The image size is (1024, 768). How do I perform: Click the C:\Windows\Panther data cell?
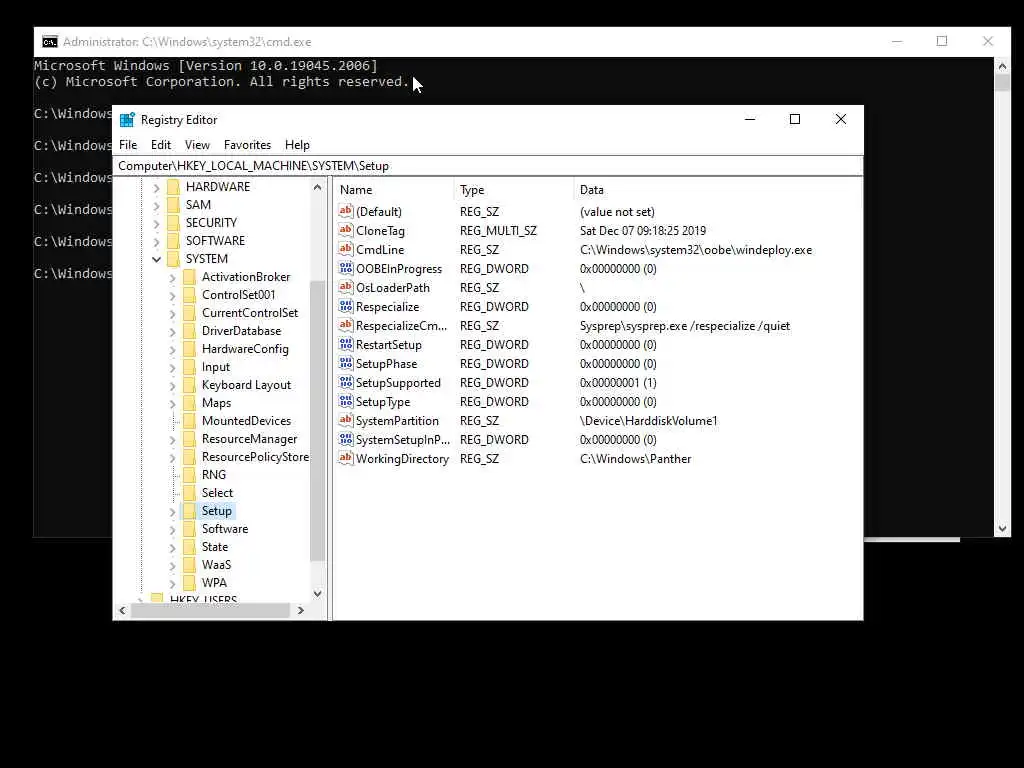coord(635,458)
